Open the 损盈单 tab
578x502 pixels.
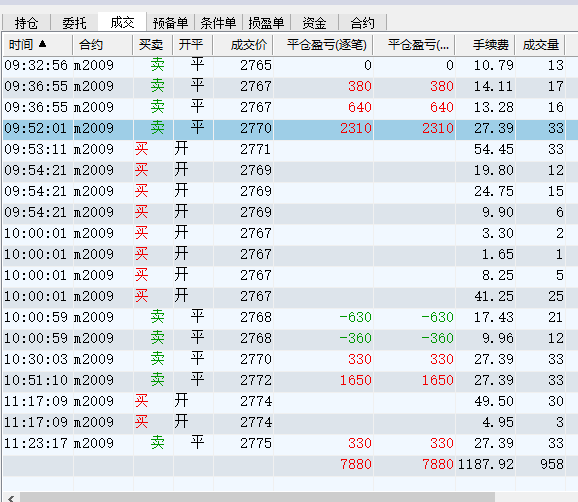pos(266,23)
